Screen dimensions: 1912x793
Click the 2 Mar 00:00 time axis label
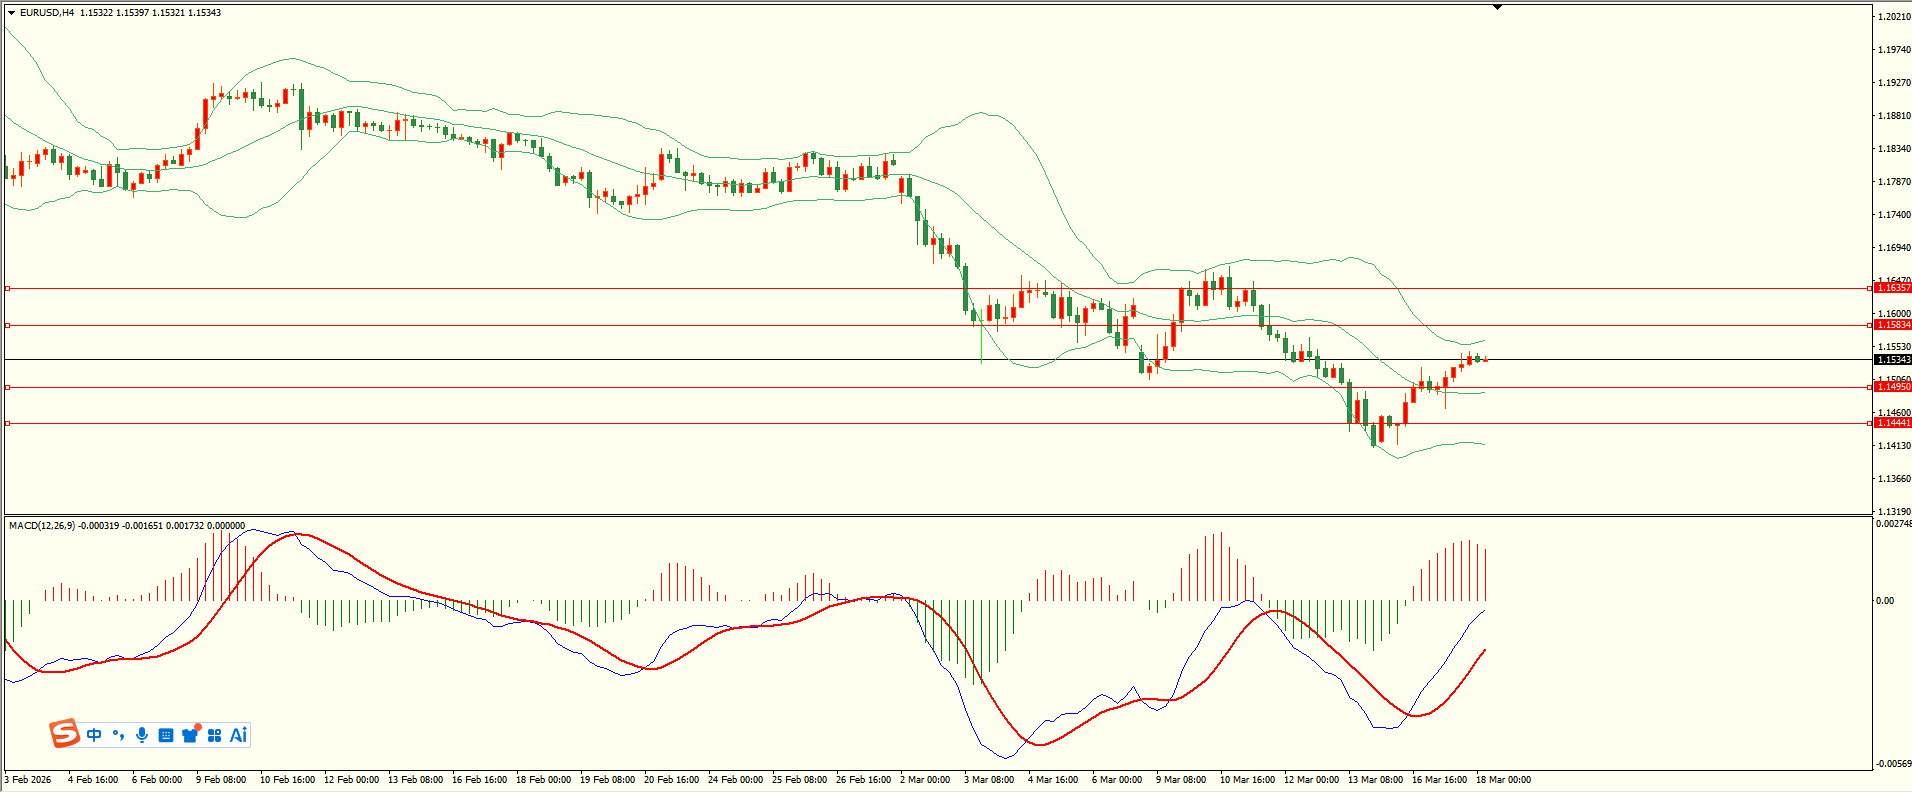pos(925,780)
